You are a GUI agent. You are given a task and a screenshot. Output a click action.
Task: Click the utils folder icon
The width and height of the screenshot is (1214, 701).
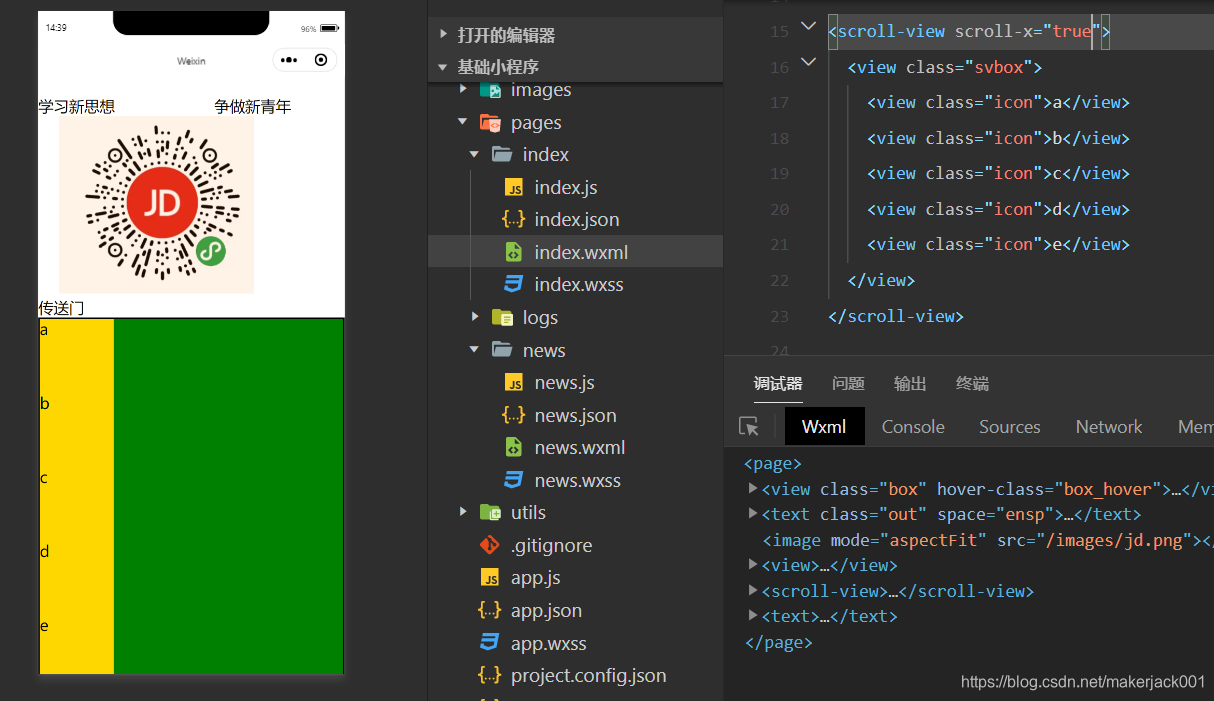(490, 513)
